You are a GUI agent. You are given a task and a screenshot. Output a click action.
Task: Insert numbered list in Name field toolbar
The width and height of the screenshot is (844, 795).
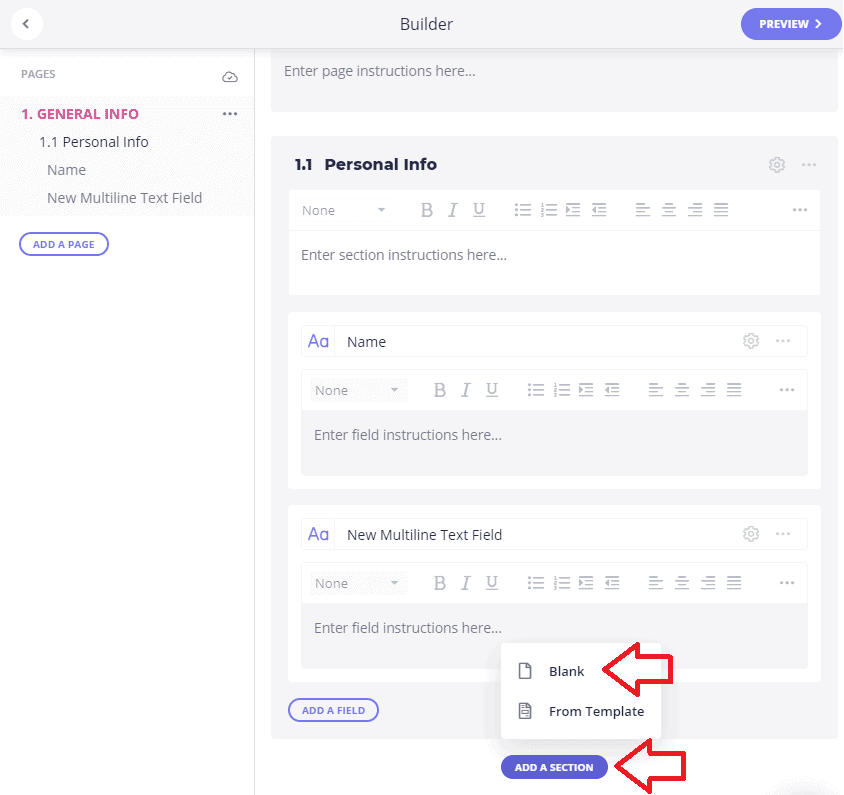[561, 390]
